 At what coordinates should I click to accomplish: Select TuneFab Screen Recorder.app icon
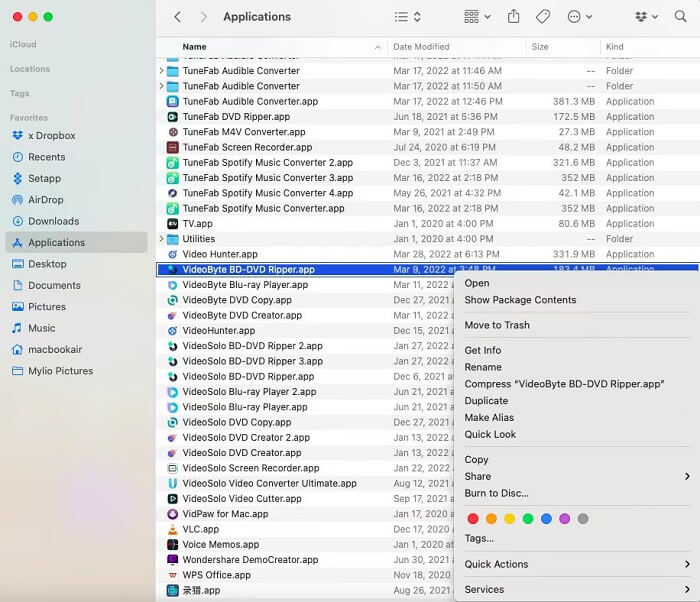[172, 147]
